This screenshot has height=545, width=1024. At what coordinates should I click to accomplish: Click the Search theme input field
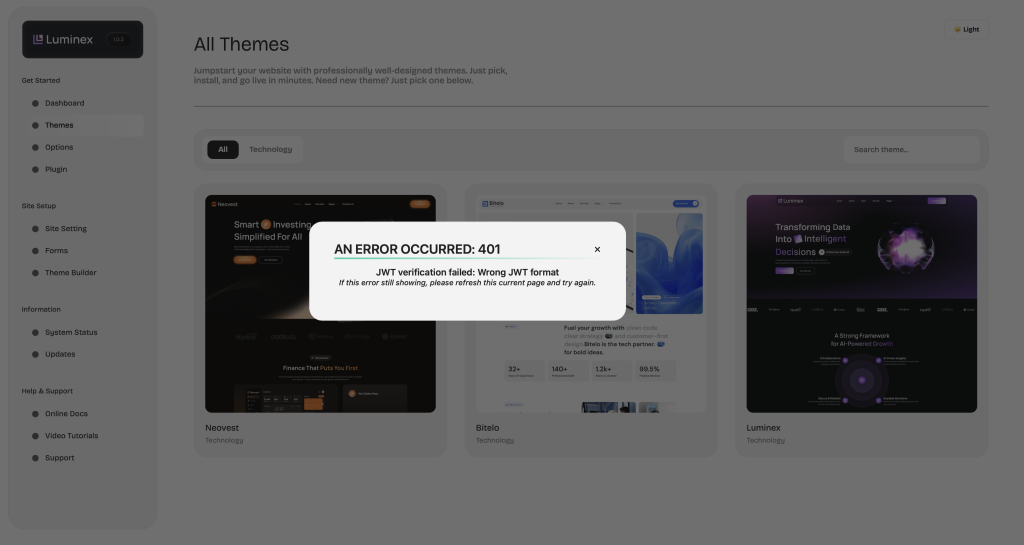pos(911,149)
